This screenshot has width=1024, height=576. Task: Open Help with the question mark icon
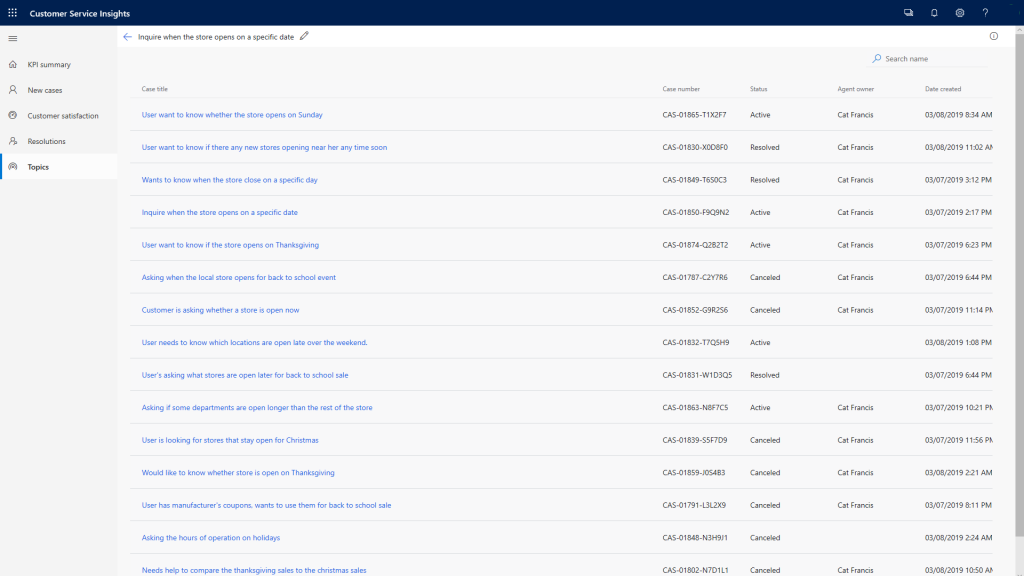coord(986,13)
